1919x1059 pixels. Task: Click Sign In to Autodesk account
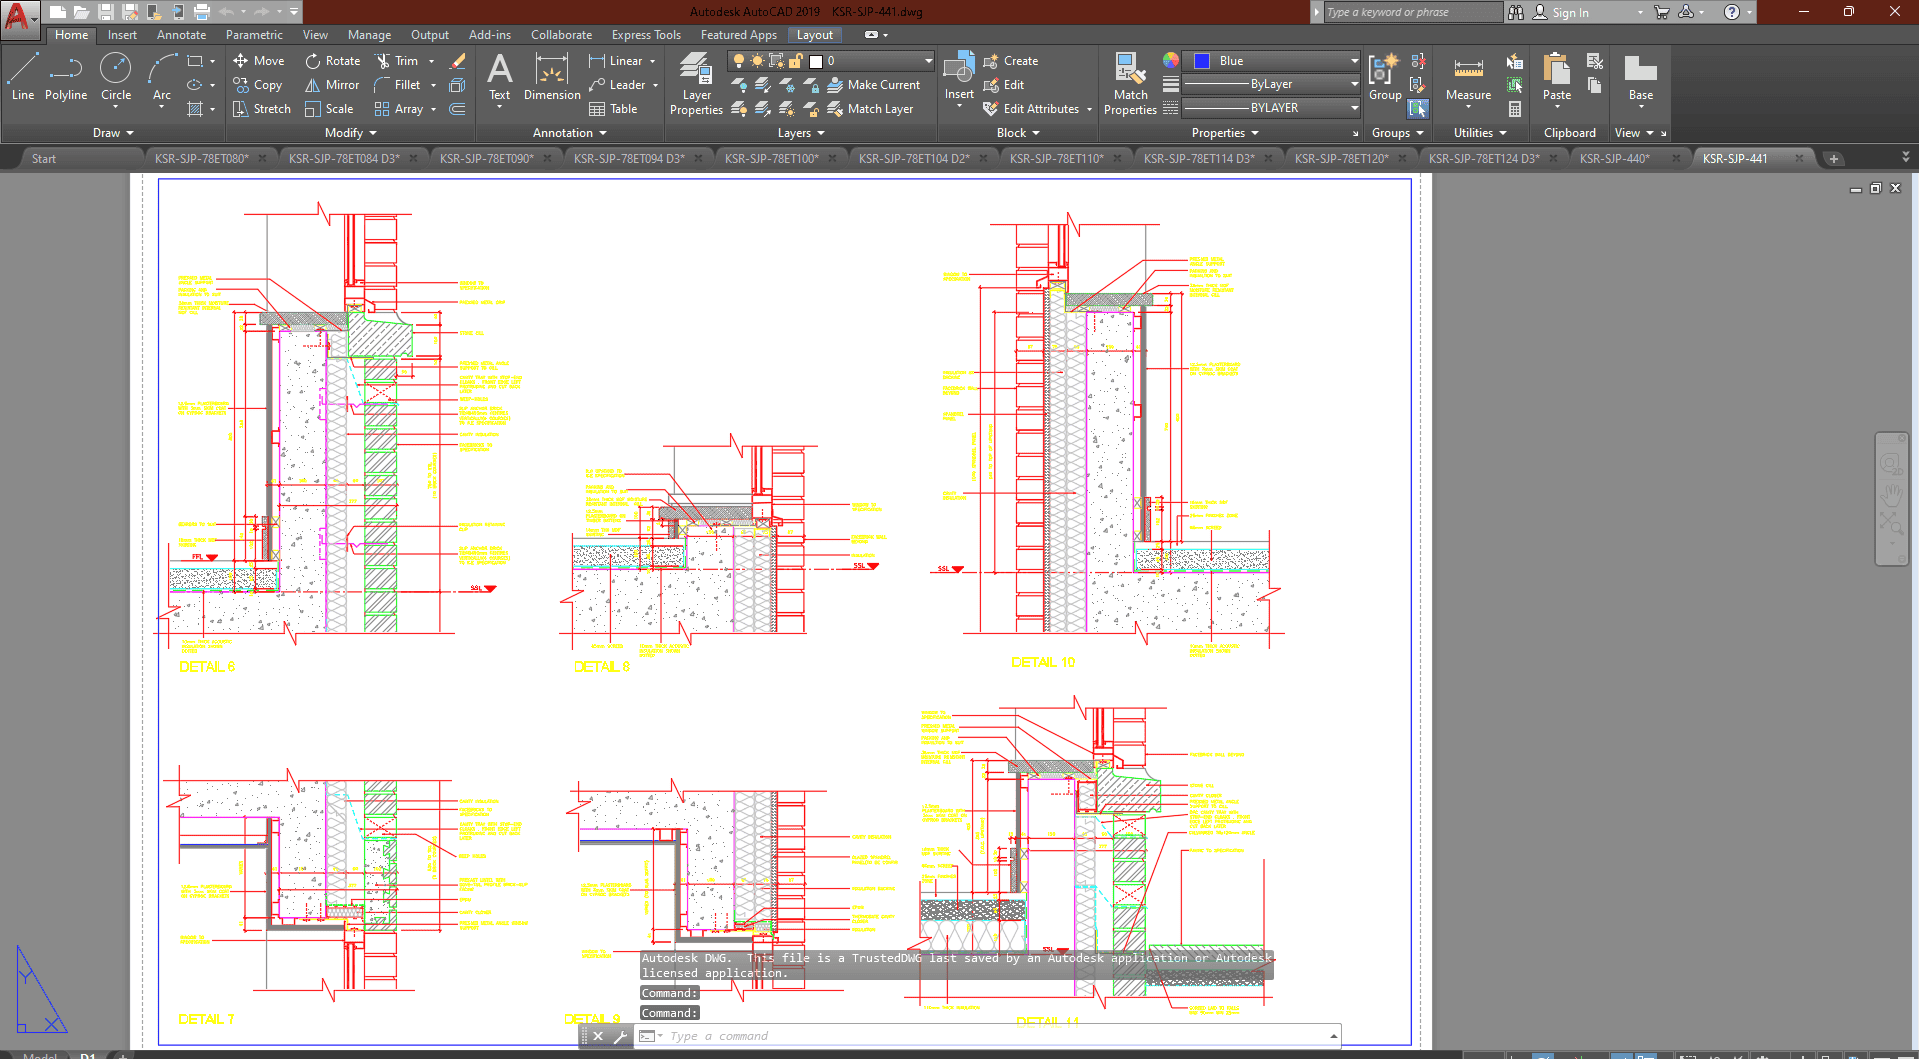click(x=1570, y=12)
